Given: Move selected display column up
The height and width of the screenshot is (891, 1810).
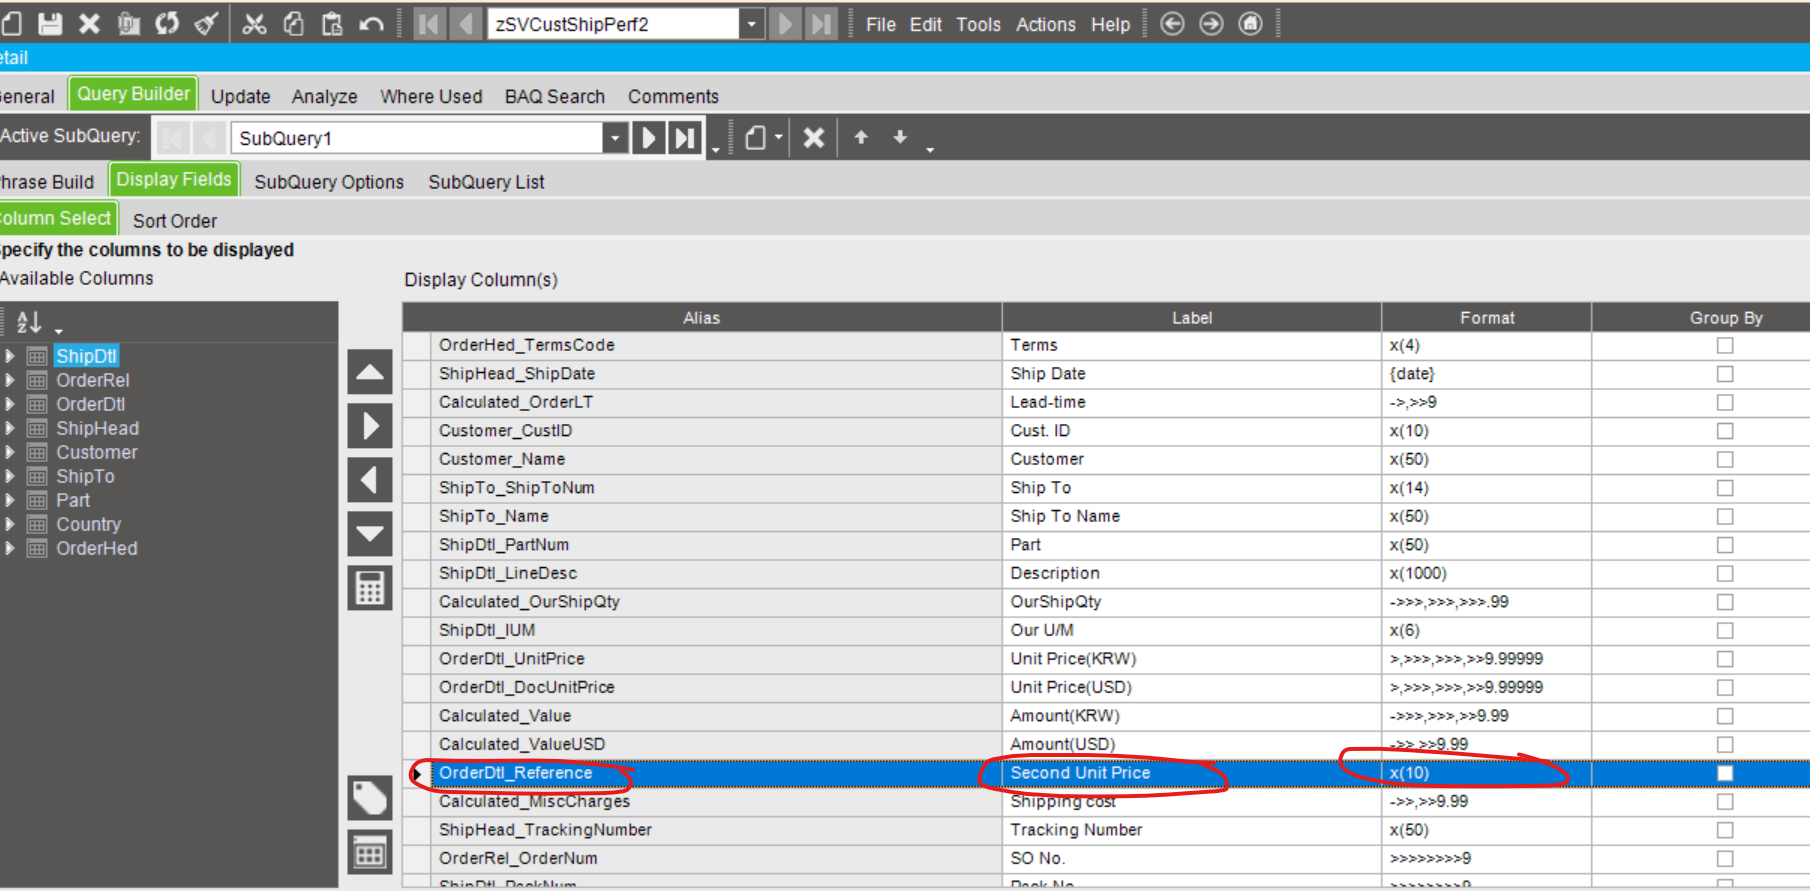Looking at the screenshot, I should (x=370, y=373).
